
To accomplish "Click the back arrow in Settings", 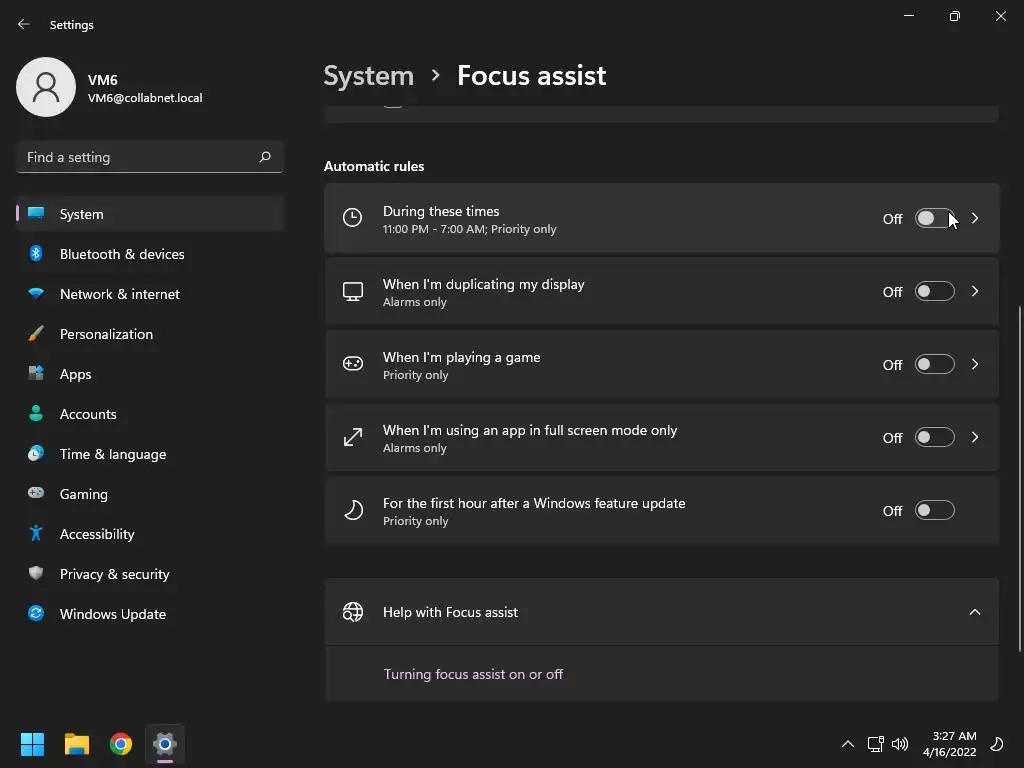I will tap(24, 24).
